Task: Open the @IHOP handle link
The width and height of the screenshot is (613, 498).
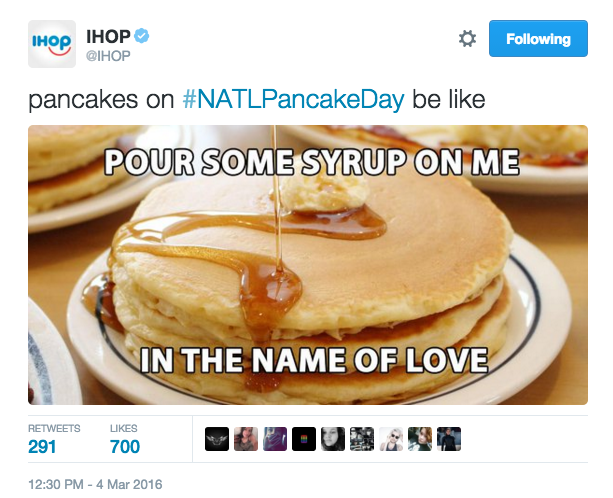Action: point(110,56)
